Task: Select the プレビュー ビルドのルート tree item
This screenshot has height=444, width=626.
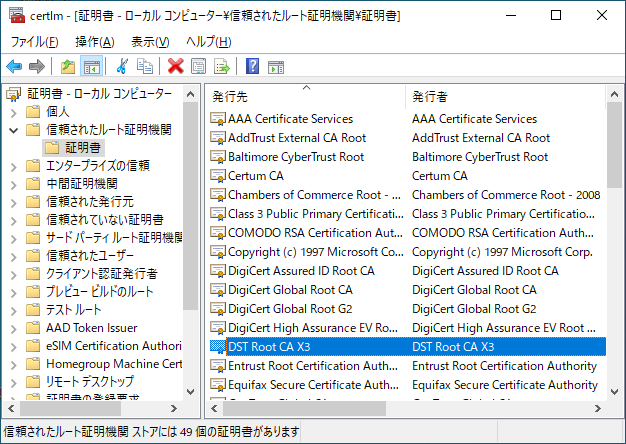Action: pos(99,291)
